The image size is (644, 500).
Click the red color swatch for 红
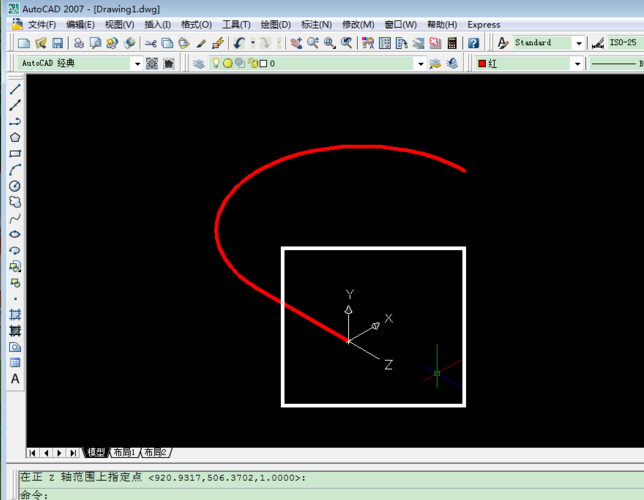[x=482, y=63]
